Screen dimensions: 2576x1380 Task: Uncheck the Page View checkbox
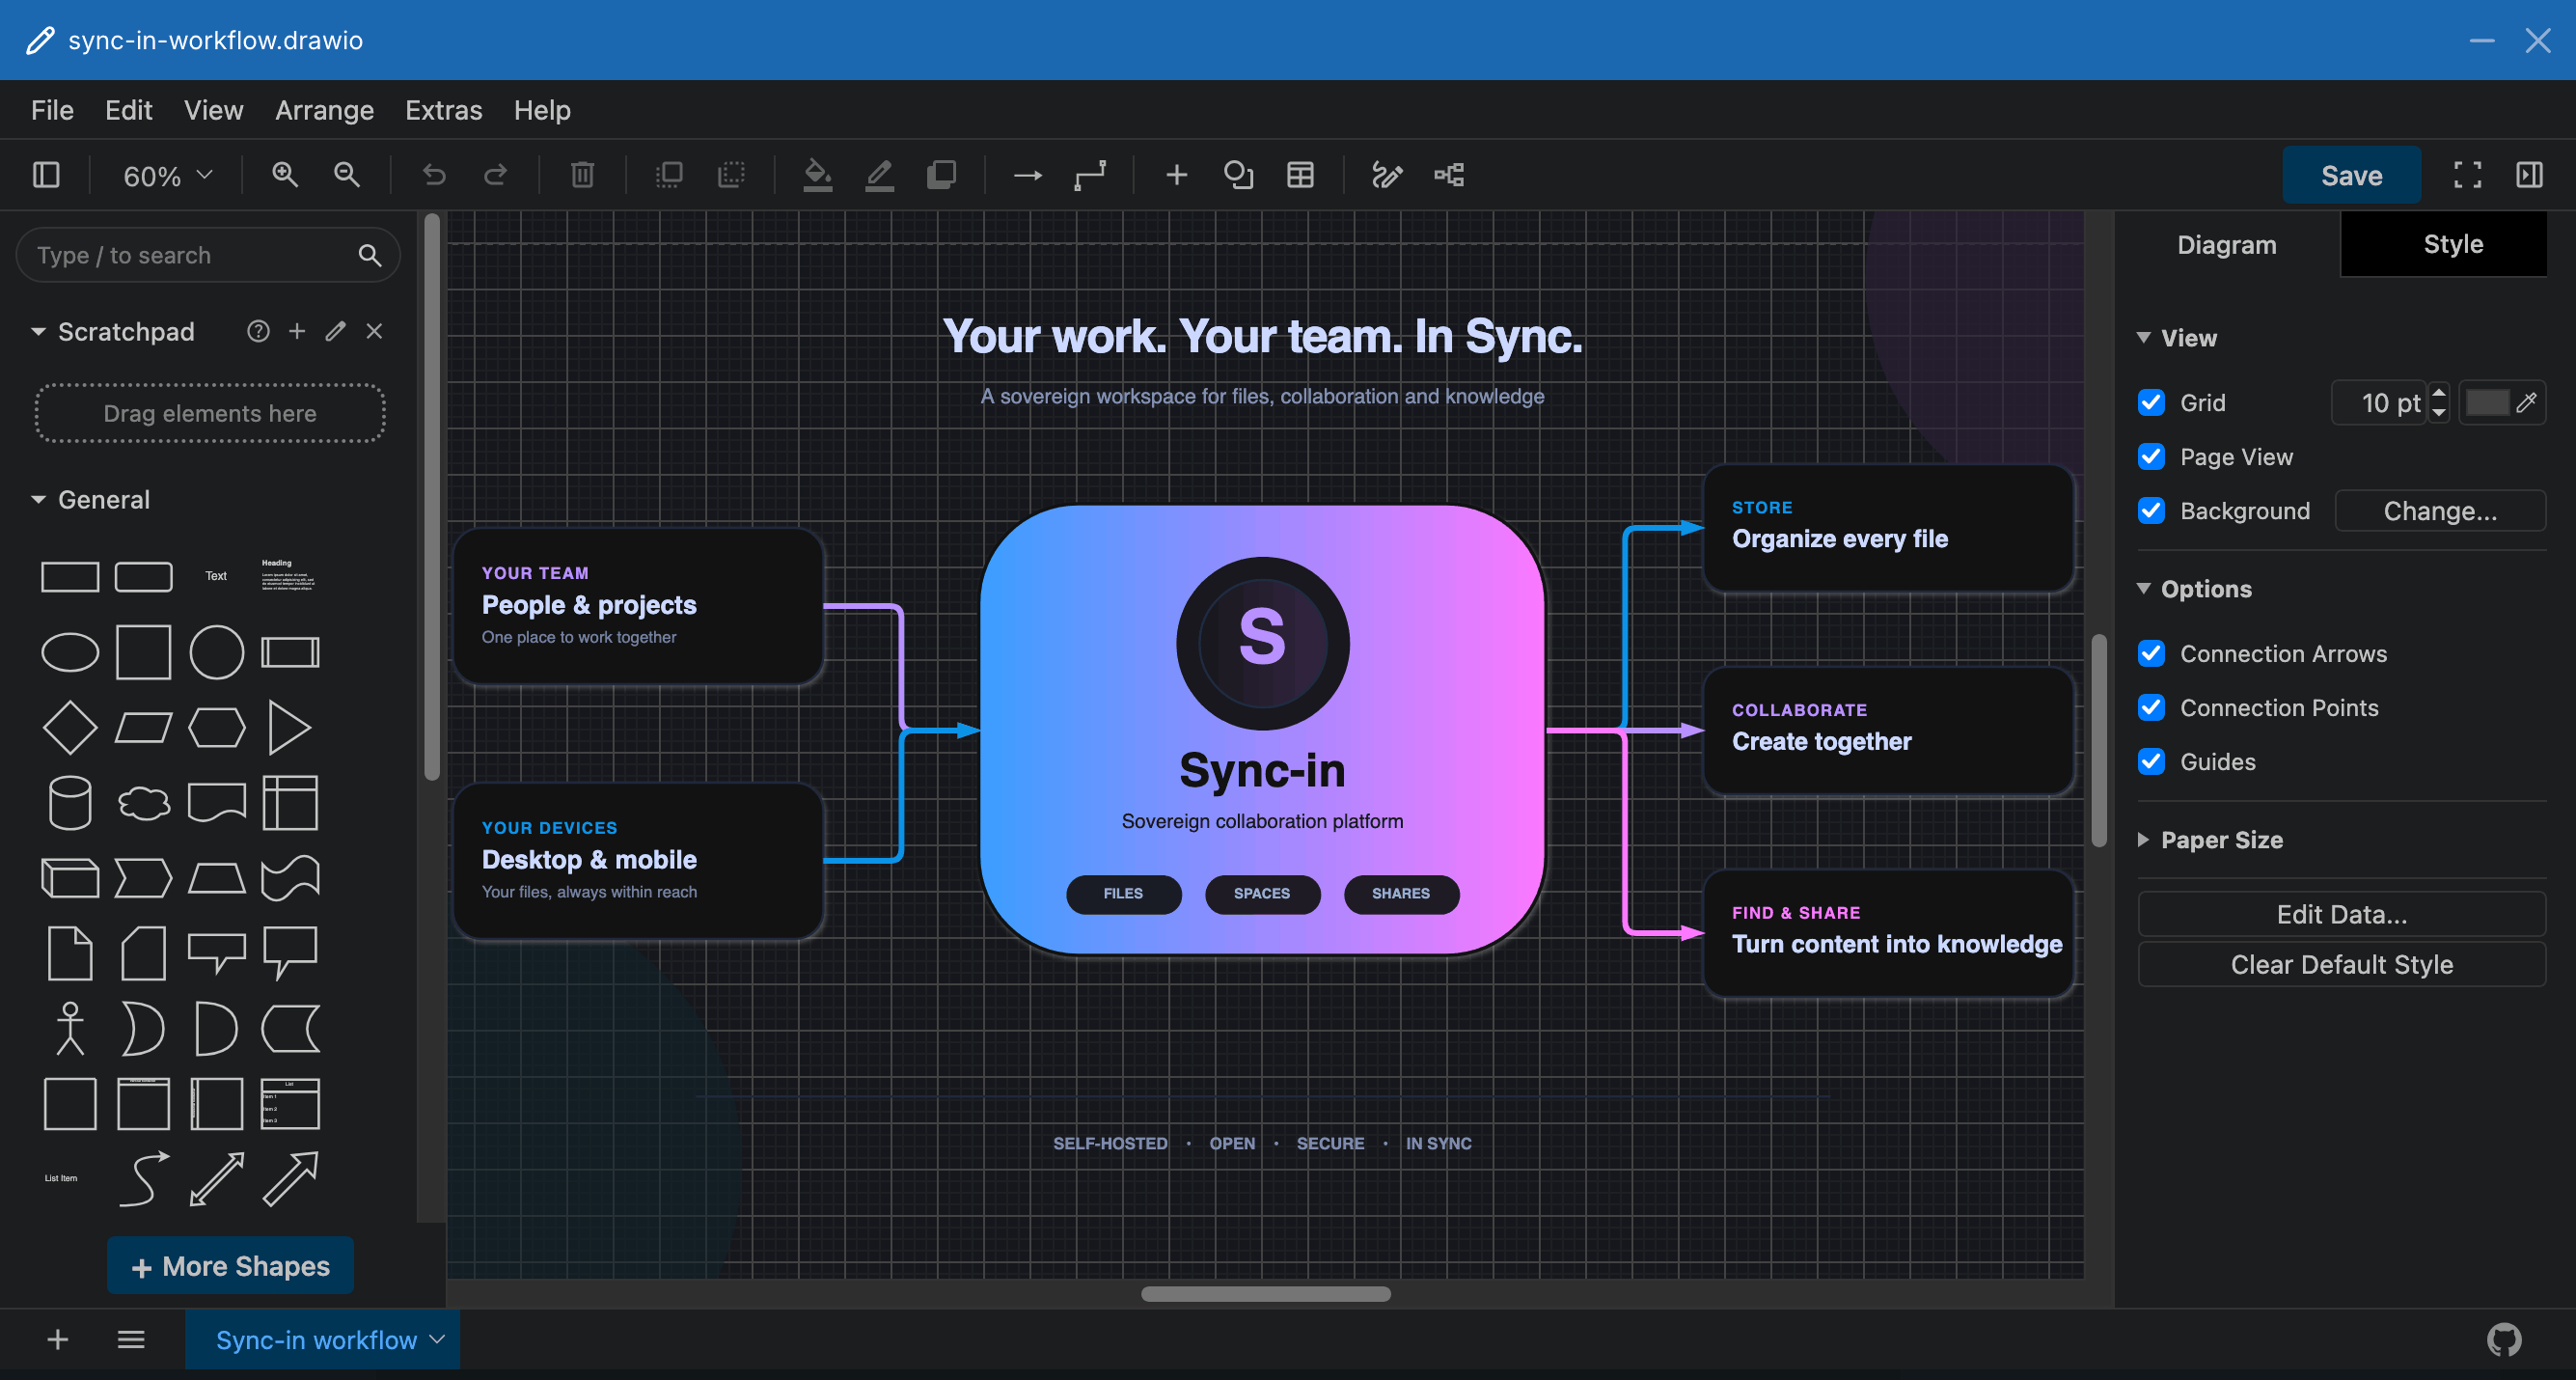2151,456
